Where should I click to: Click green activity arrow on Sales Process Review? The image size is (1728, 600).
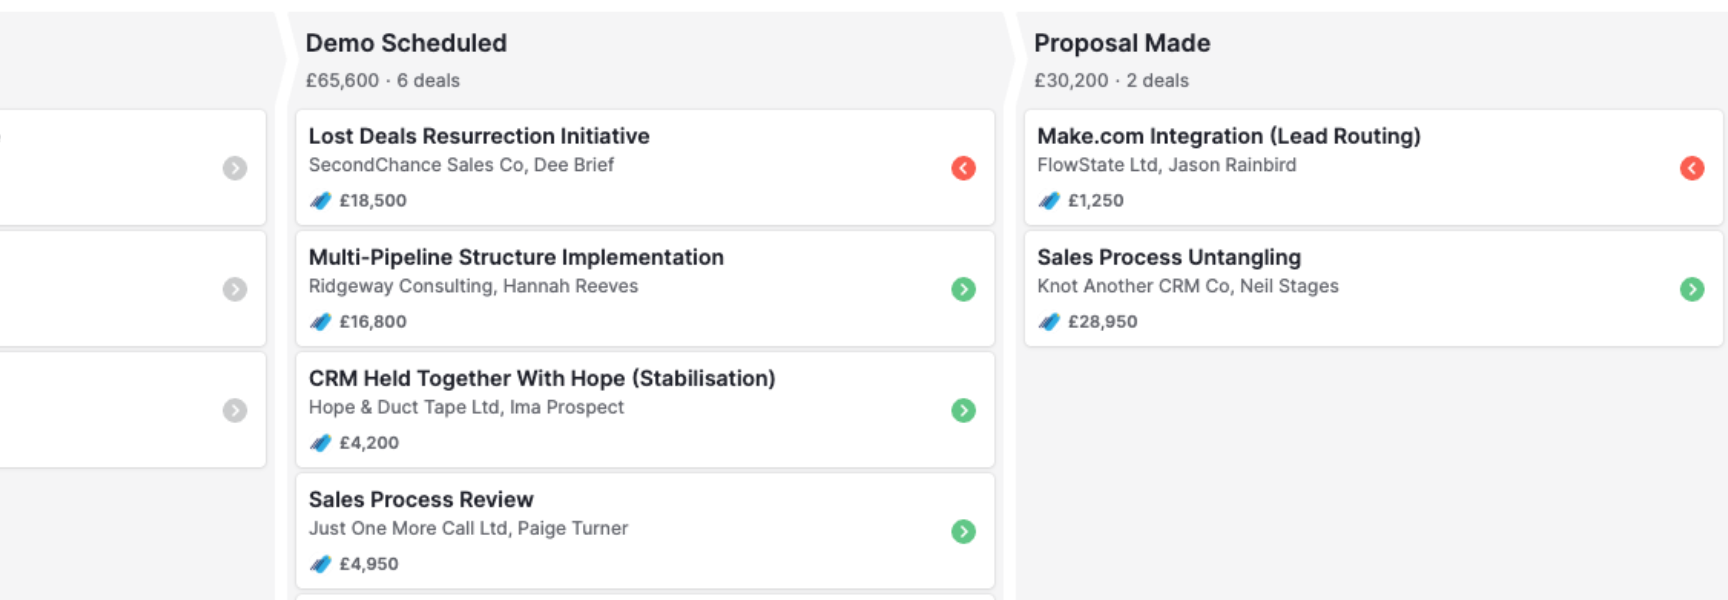pos(963,531)
